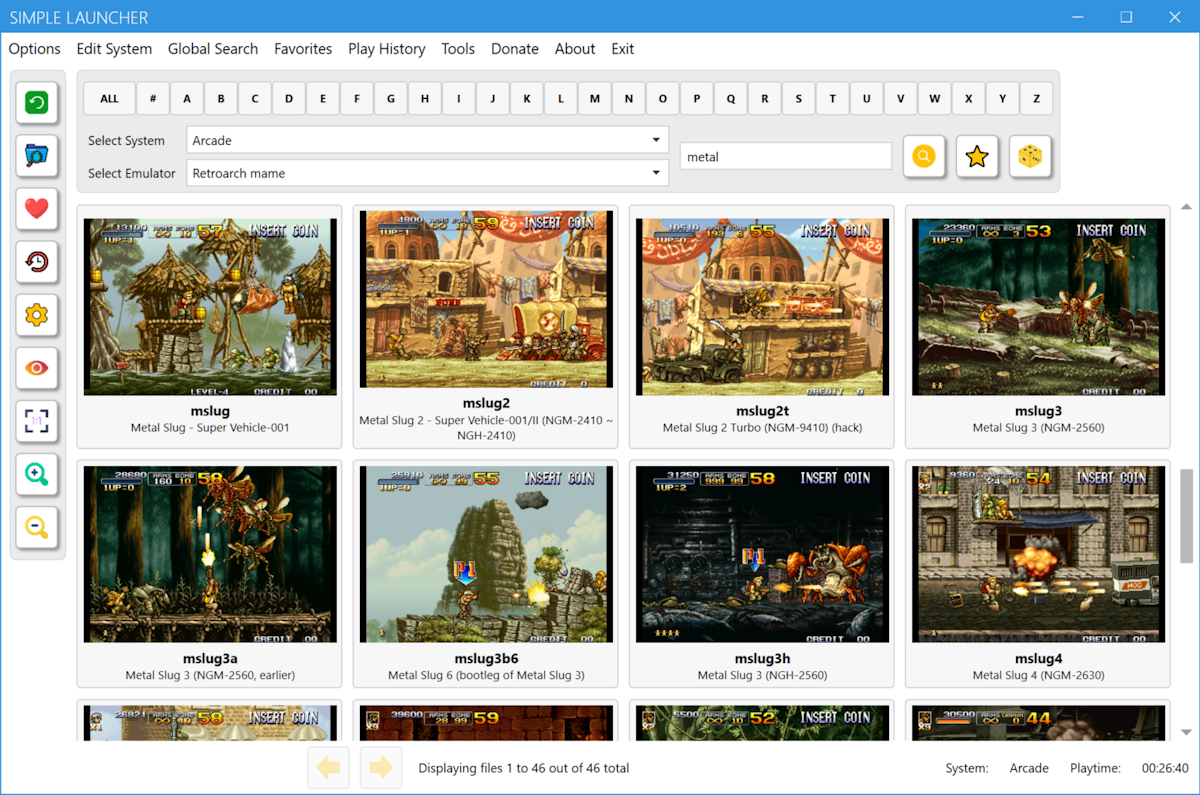Click the mslug3b6 game screenshot thumbnail
The width and height of the screenshot is (1200, 795).
point(486,554)
